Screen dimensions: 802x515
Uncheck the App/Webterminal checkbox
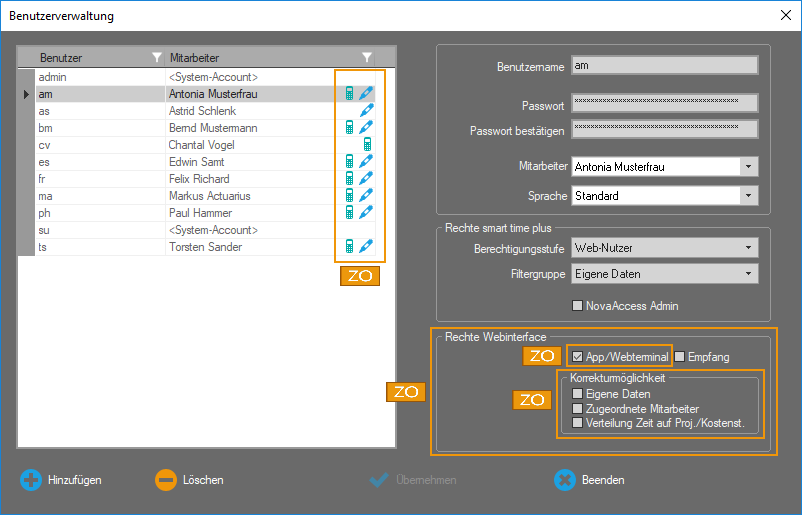(577, 356)
